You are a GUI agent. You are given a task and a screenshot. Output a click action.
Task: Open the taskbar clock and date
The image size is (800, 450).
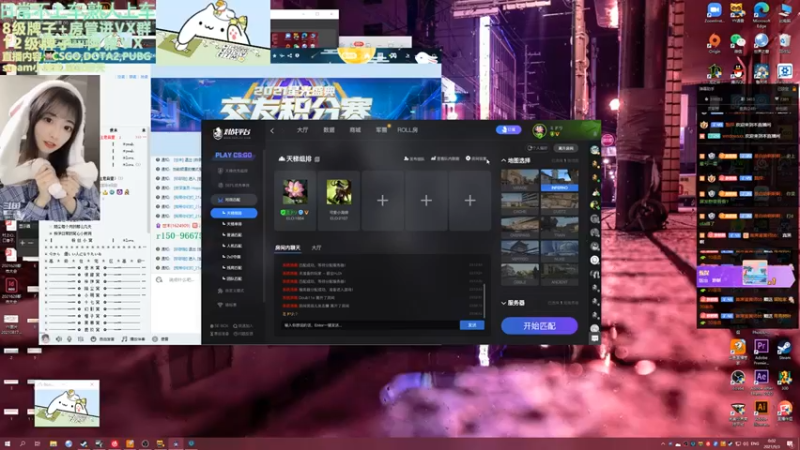click(771, 444)
